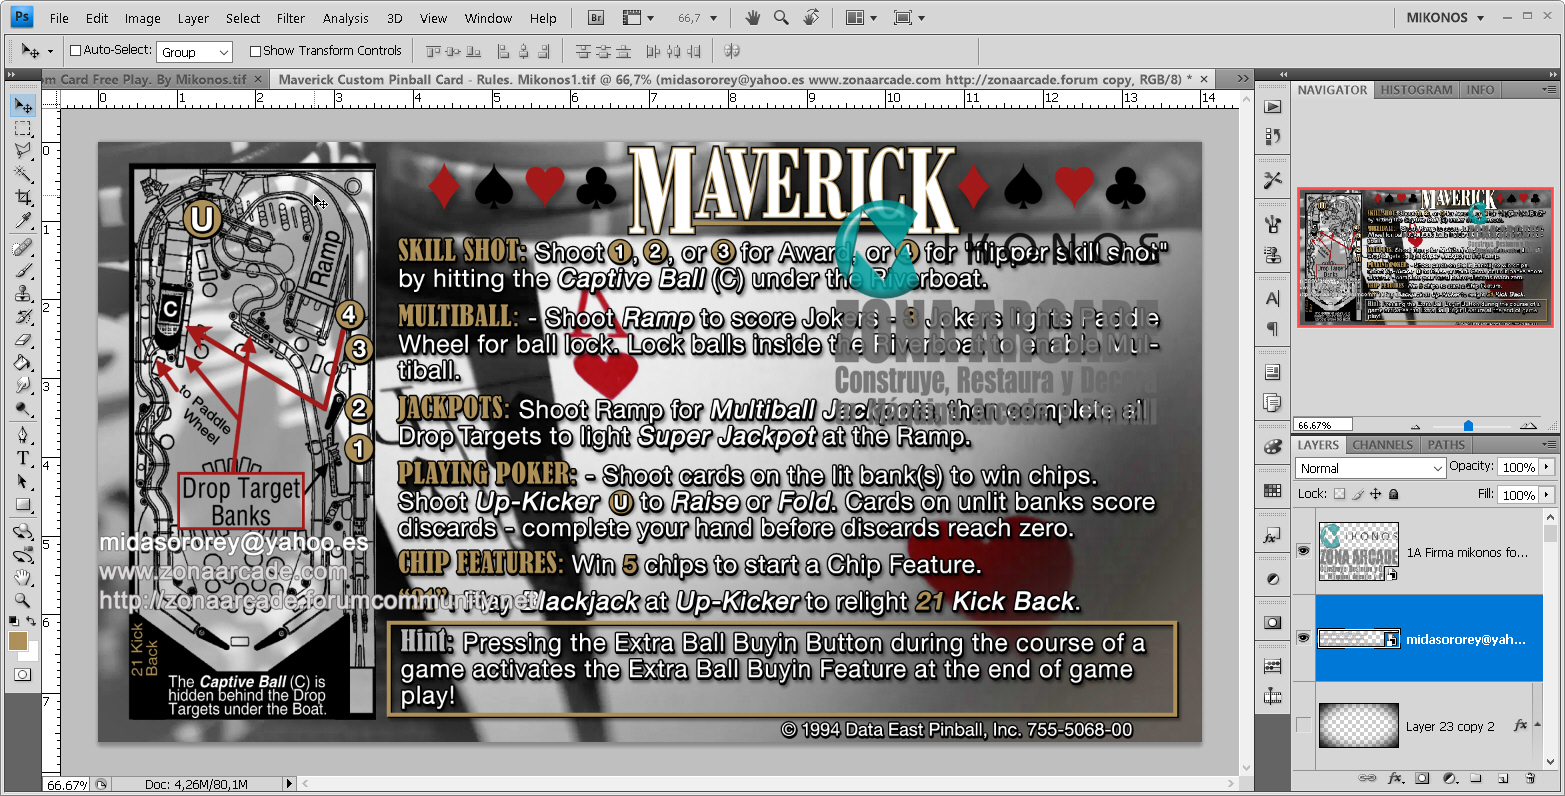Open the Layers panel options menu
The height and width of the screenshot is (796, 1565).
click(1550, 445)
